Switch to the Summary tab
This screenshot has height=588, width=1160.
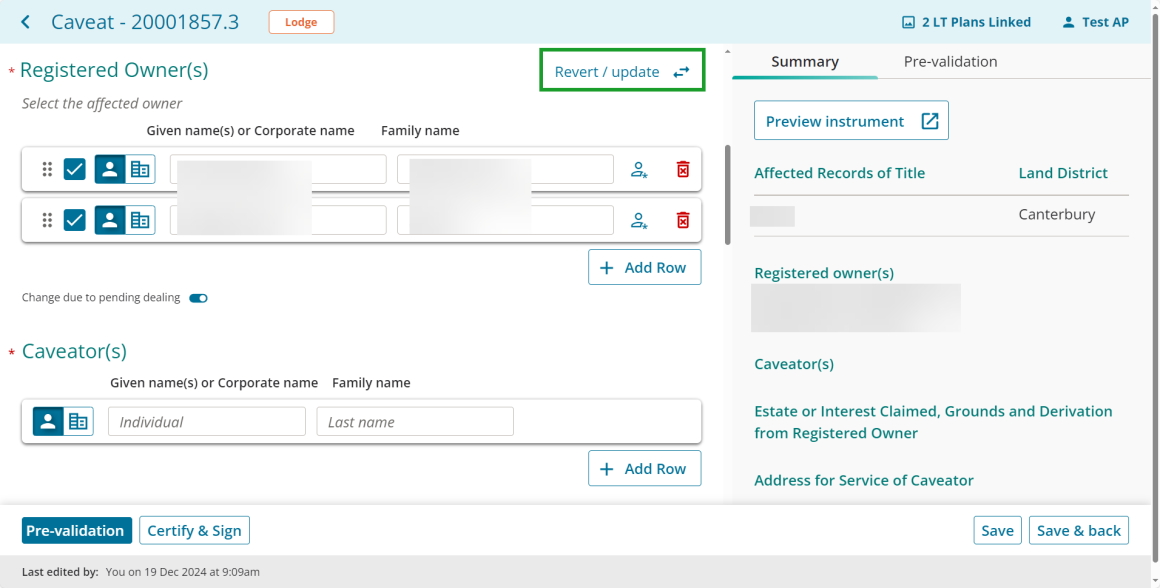point(805,61)
